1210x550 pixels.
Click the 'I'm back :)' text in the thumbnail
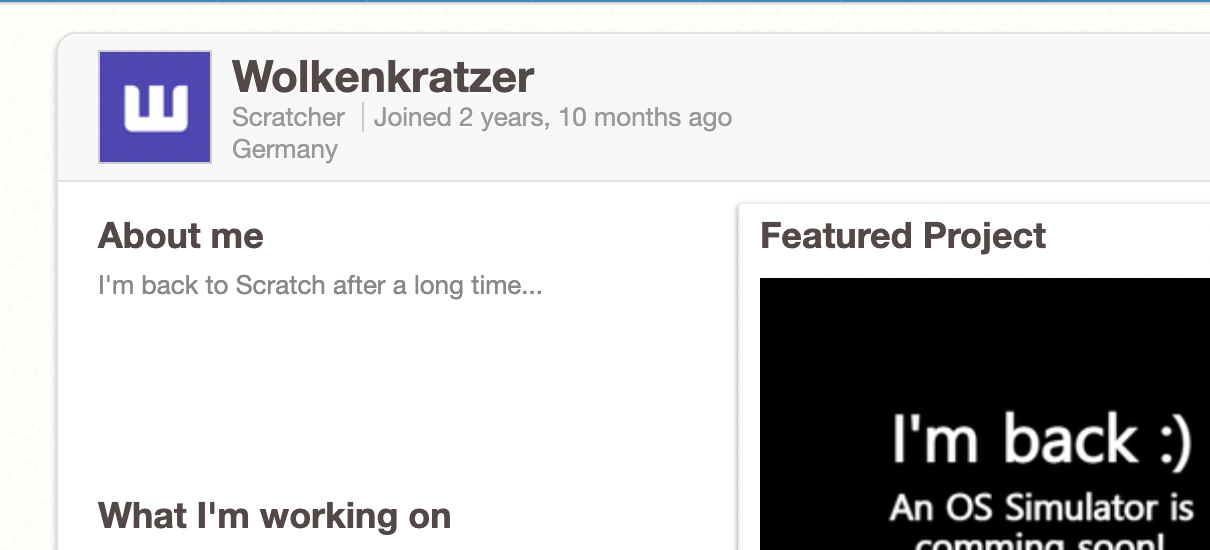click(x=1041, y=440)
